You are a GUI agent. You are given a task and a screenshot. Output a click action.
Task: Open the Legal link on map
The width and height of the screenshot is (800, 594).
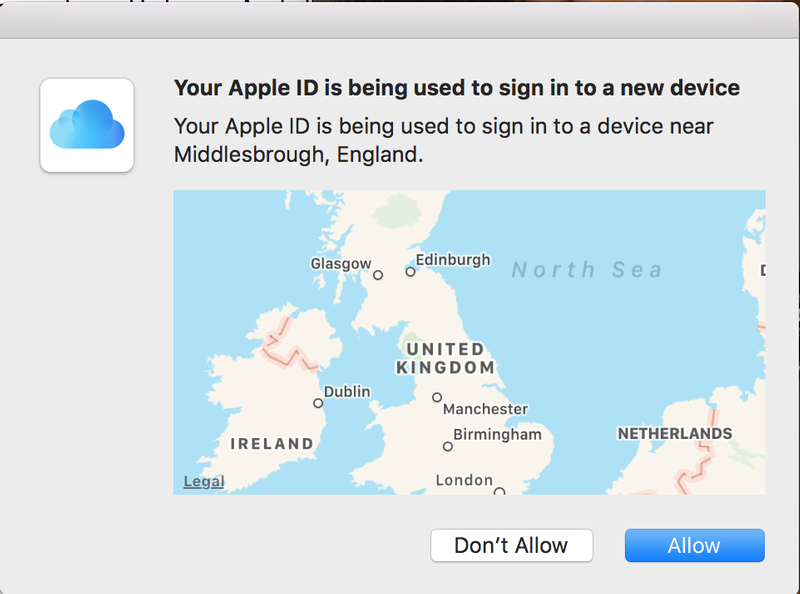coord(203,482)
